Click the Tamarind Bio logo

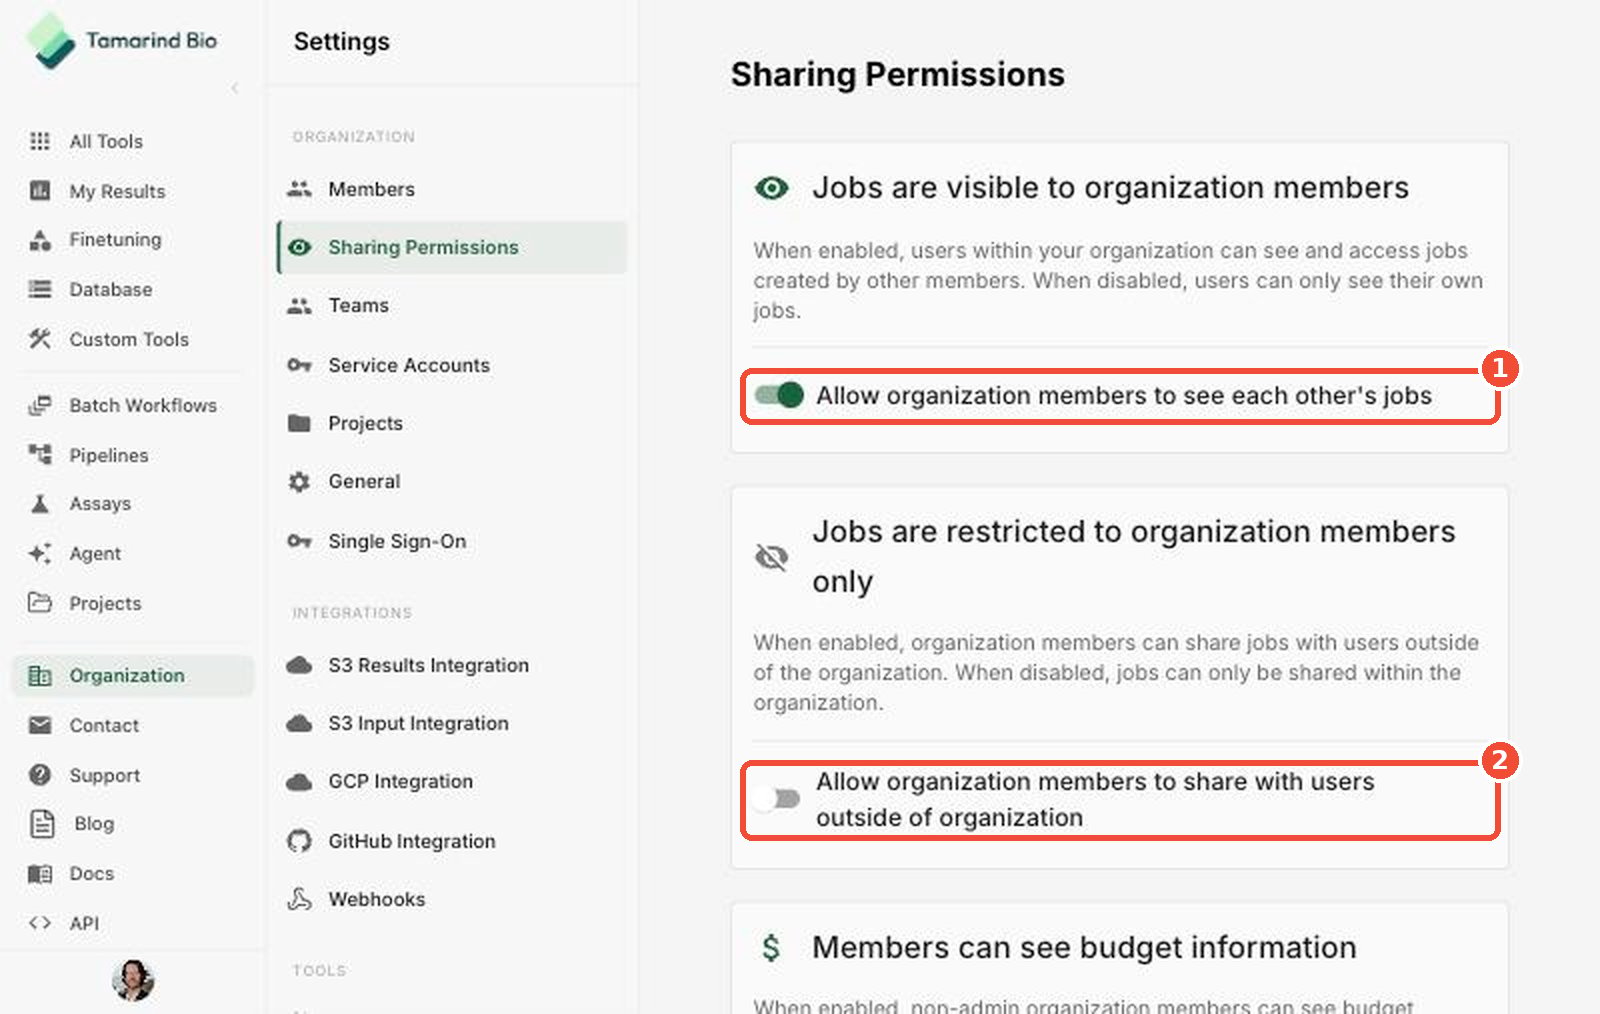[121, 41]
